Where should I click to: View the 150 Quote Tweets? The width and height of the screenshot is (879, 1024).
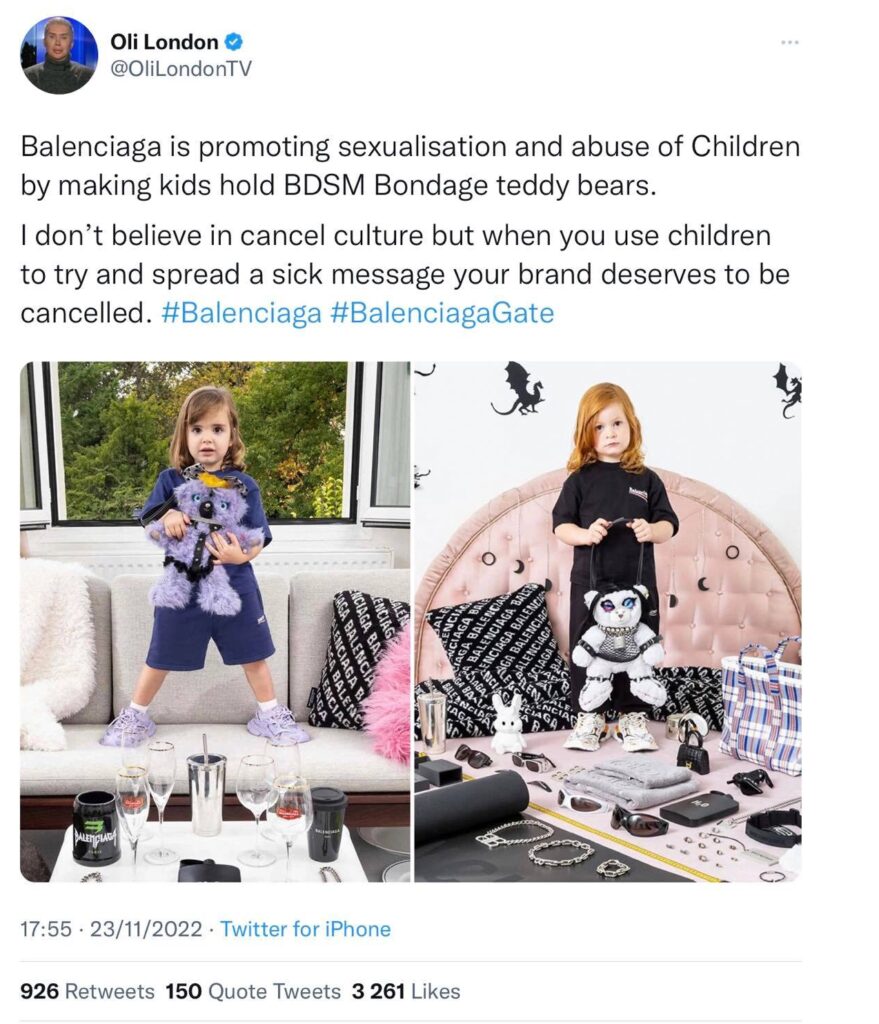pyautogui.click(x=253, y=991)
